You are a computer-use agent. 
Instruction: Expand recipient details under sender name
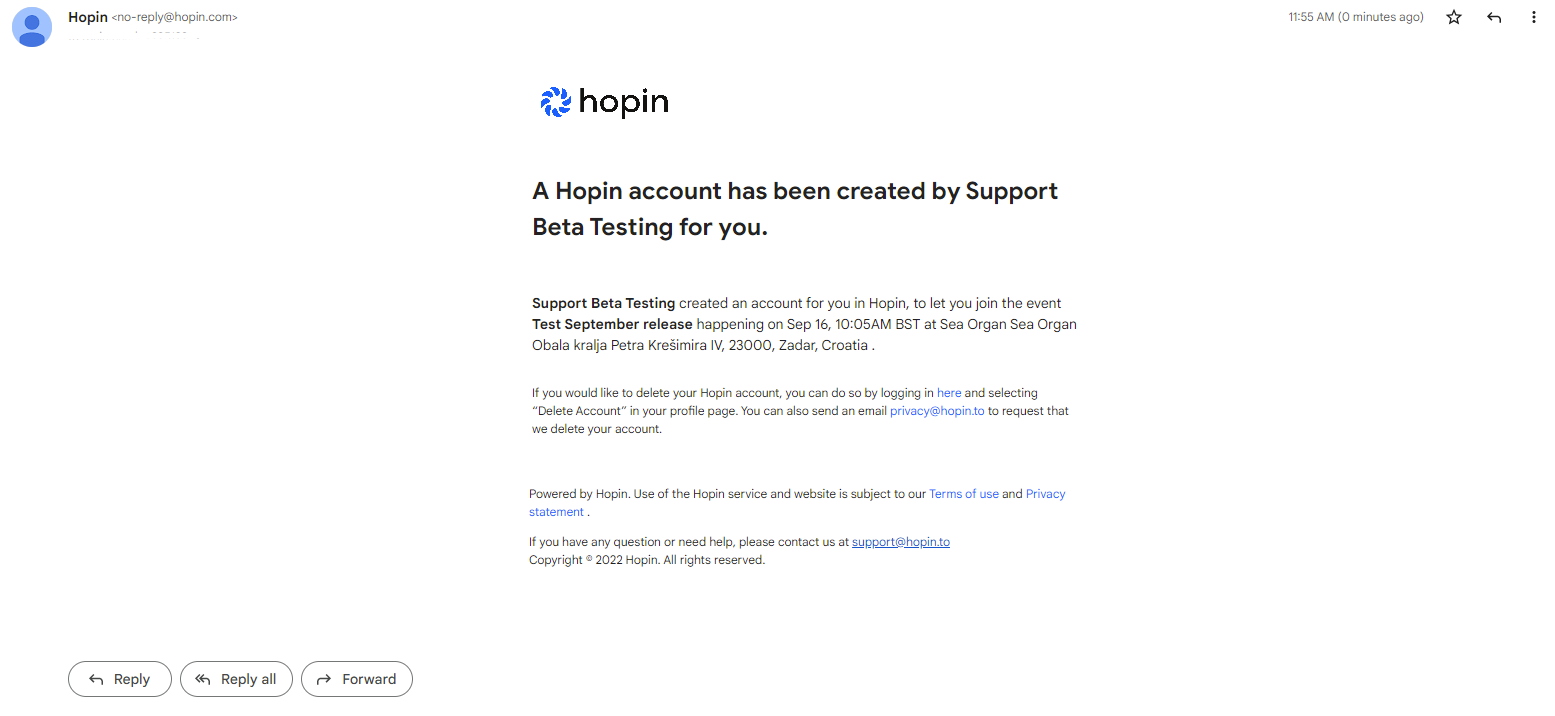pyautogui.click(x=134, y=37)
